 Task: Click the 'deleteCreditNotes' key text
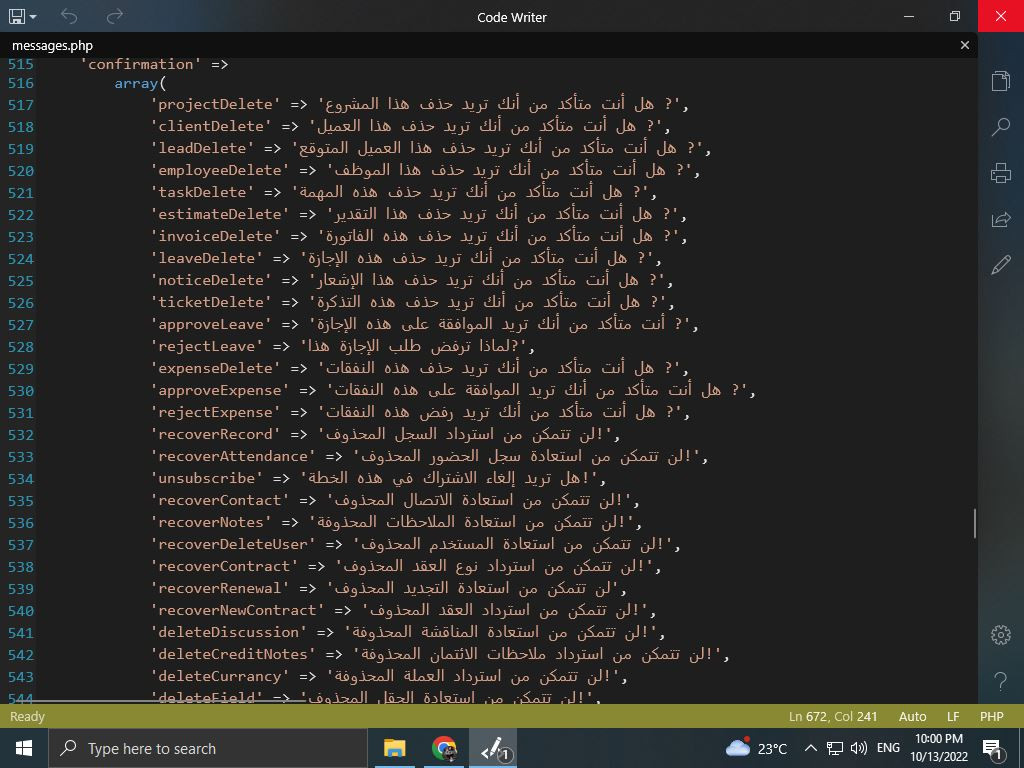pyautogui.click(x=233, y=654)
